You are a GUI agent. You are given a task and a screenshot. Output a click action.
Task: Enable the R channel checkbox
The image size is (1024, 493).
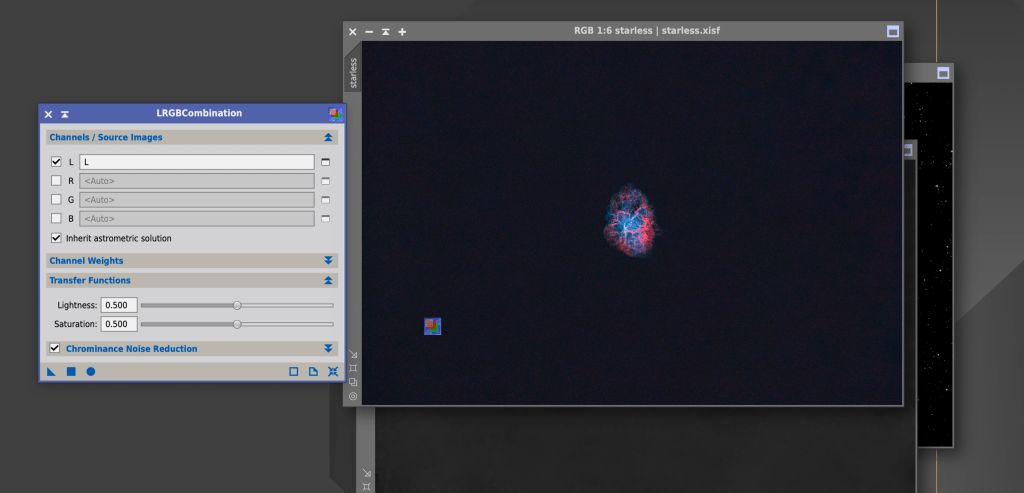pos(56,181)
